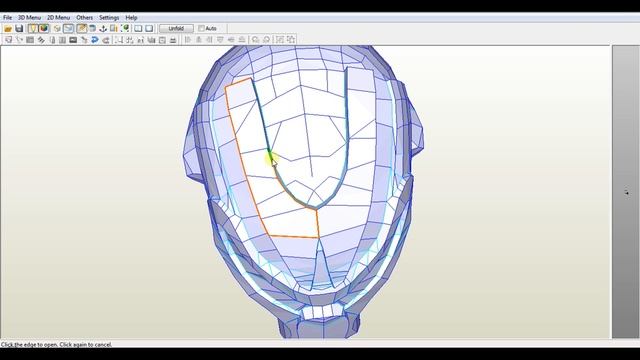Enable the Auto checkbox

point(201,29)
